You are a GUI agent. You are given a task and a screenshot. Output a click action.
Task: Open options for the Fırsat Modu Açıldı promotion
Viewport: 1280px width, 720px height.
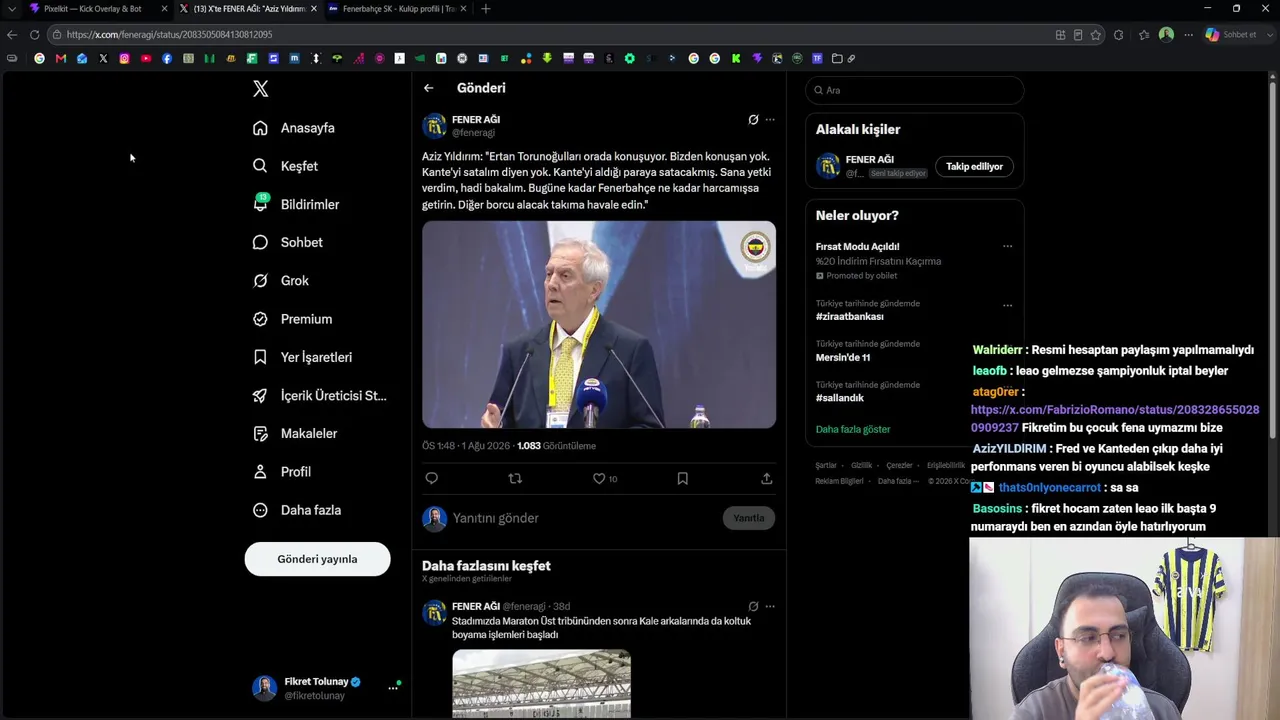pyautogui.click(x=1008, y=247)
